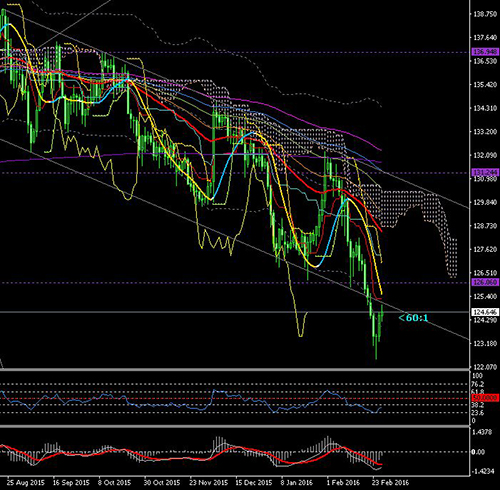This screenshot has height=490, width=500.
Task: Click the 125.400 price axis label
Action: coord(485,296)
